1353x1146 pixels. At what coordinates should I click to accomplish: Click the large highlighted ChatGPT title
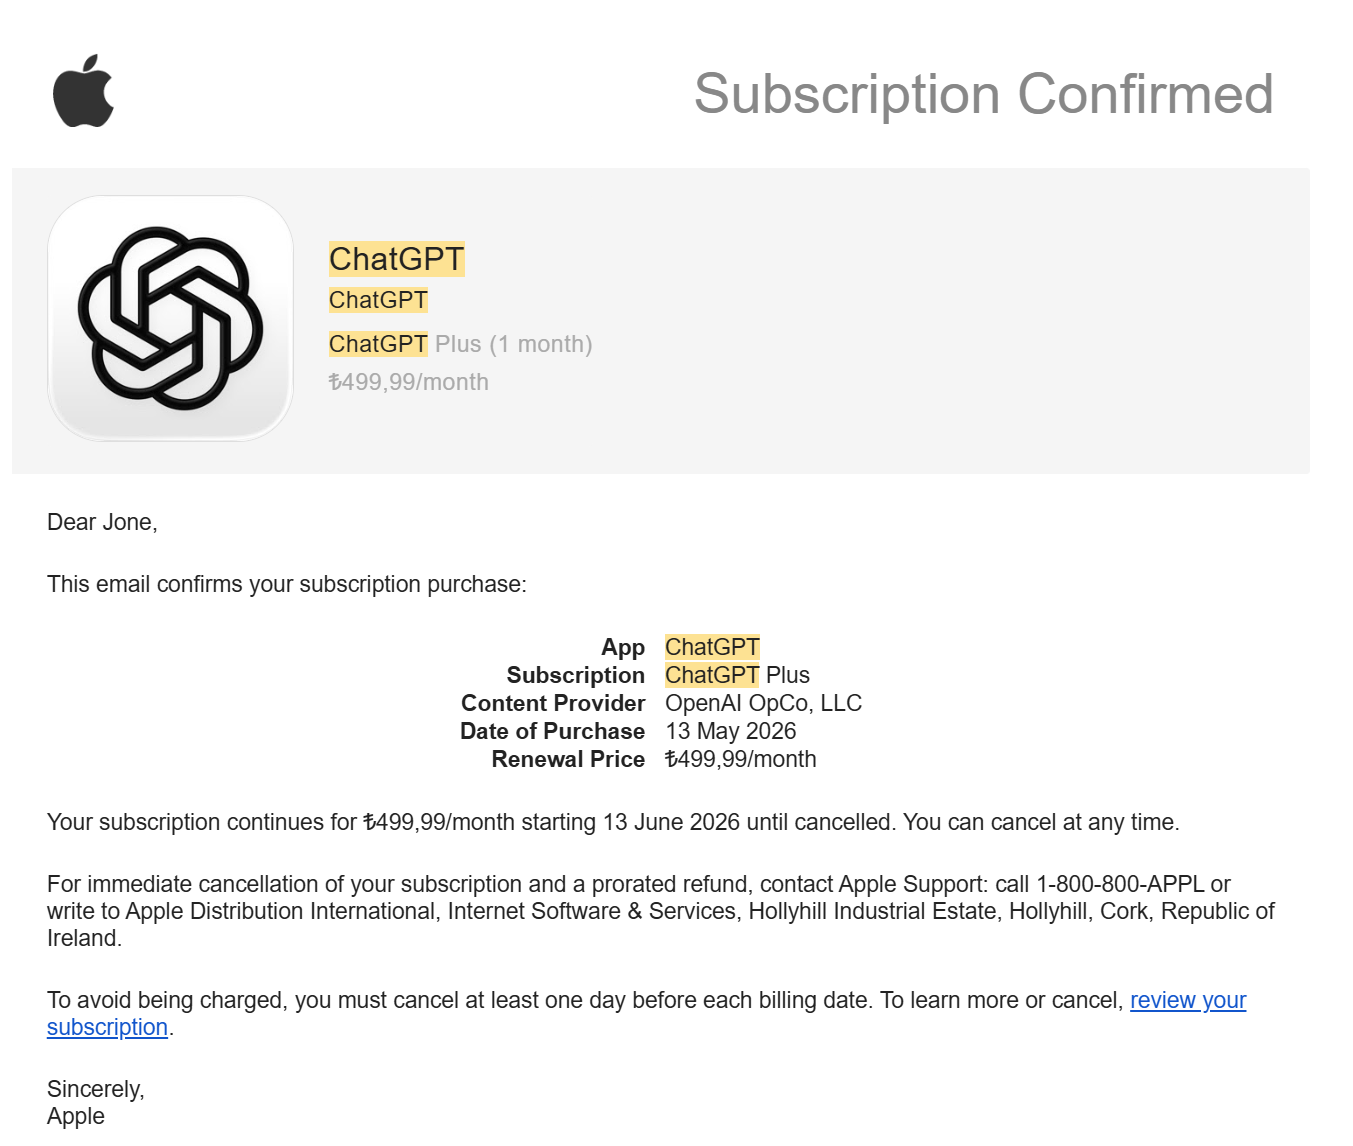click(396, 259)
